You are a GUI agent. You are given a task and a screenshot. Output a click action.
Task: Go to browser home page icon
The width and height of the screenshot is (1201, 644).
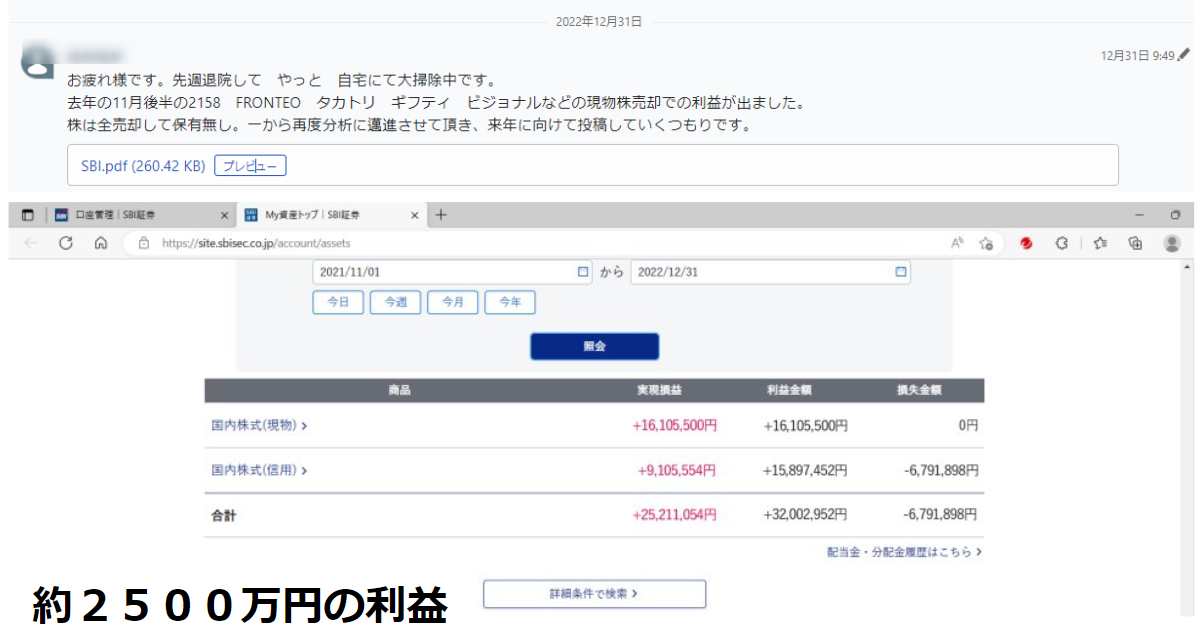100,243
